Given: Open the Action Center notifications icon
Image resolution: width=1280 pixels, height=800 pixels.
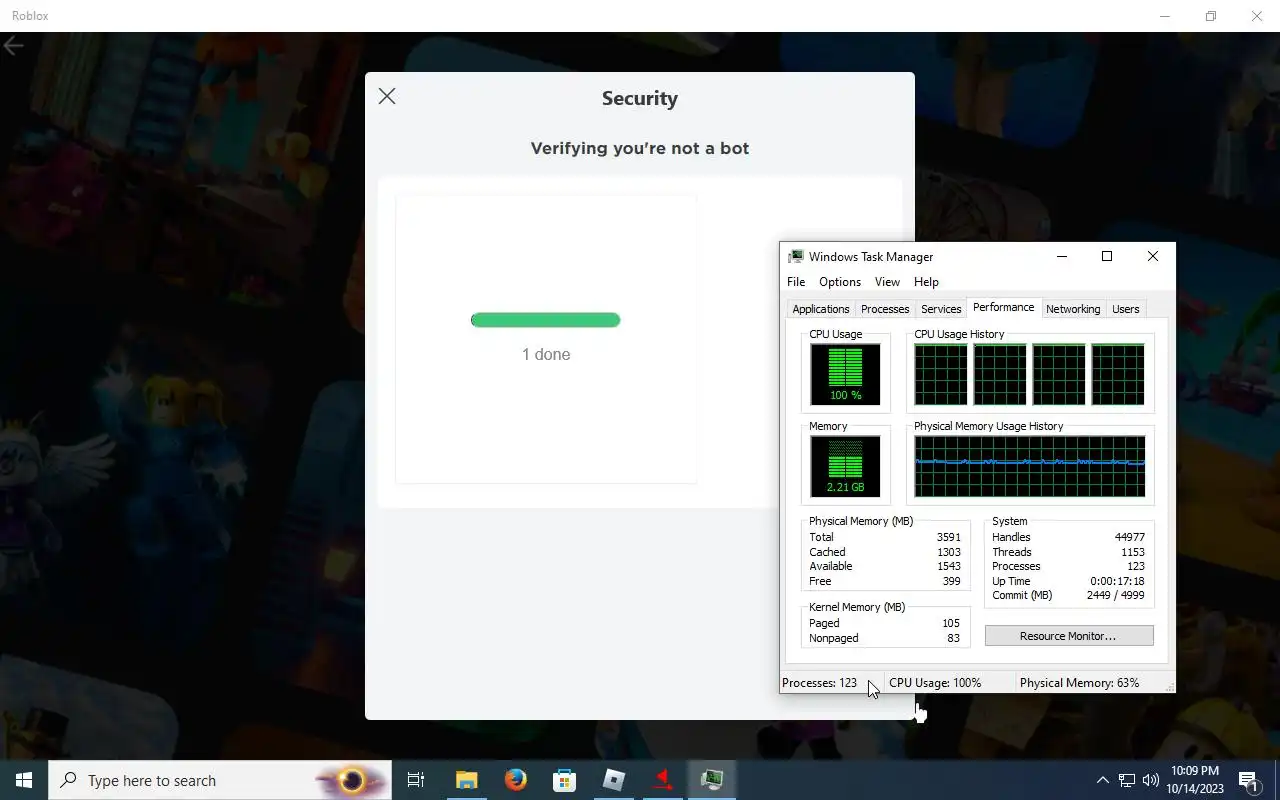Looking at the screenshot, I should pos(1248,780).
